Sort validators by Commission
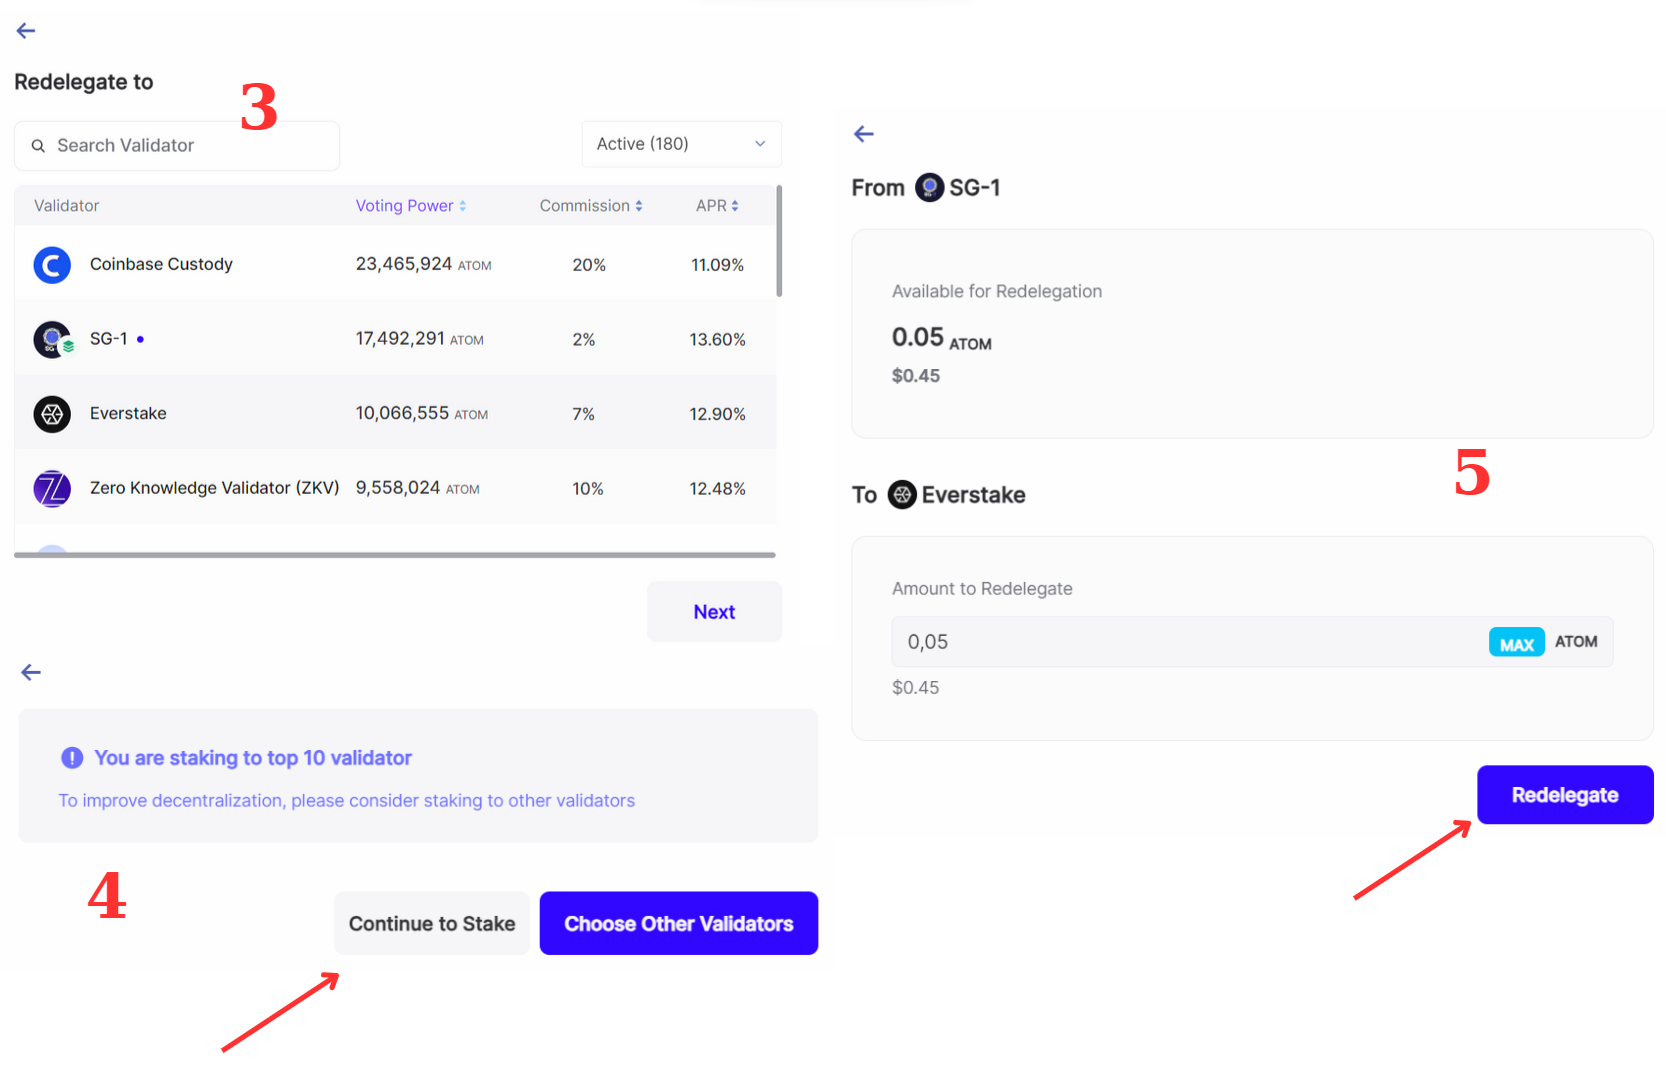Image resolution: width=1666 pixels, height=1067 pixels. click(591, 206)
